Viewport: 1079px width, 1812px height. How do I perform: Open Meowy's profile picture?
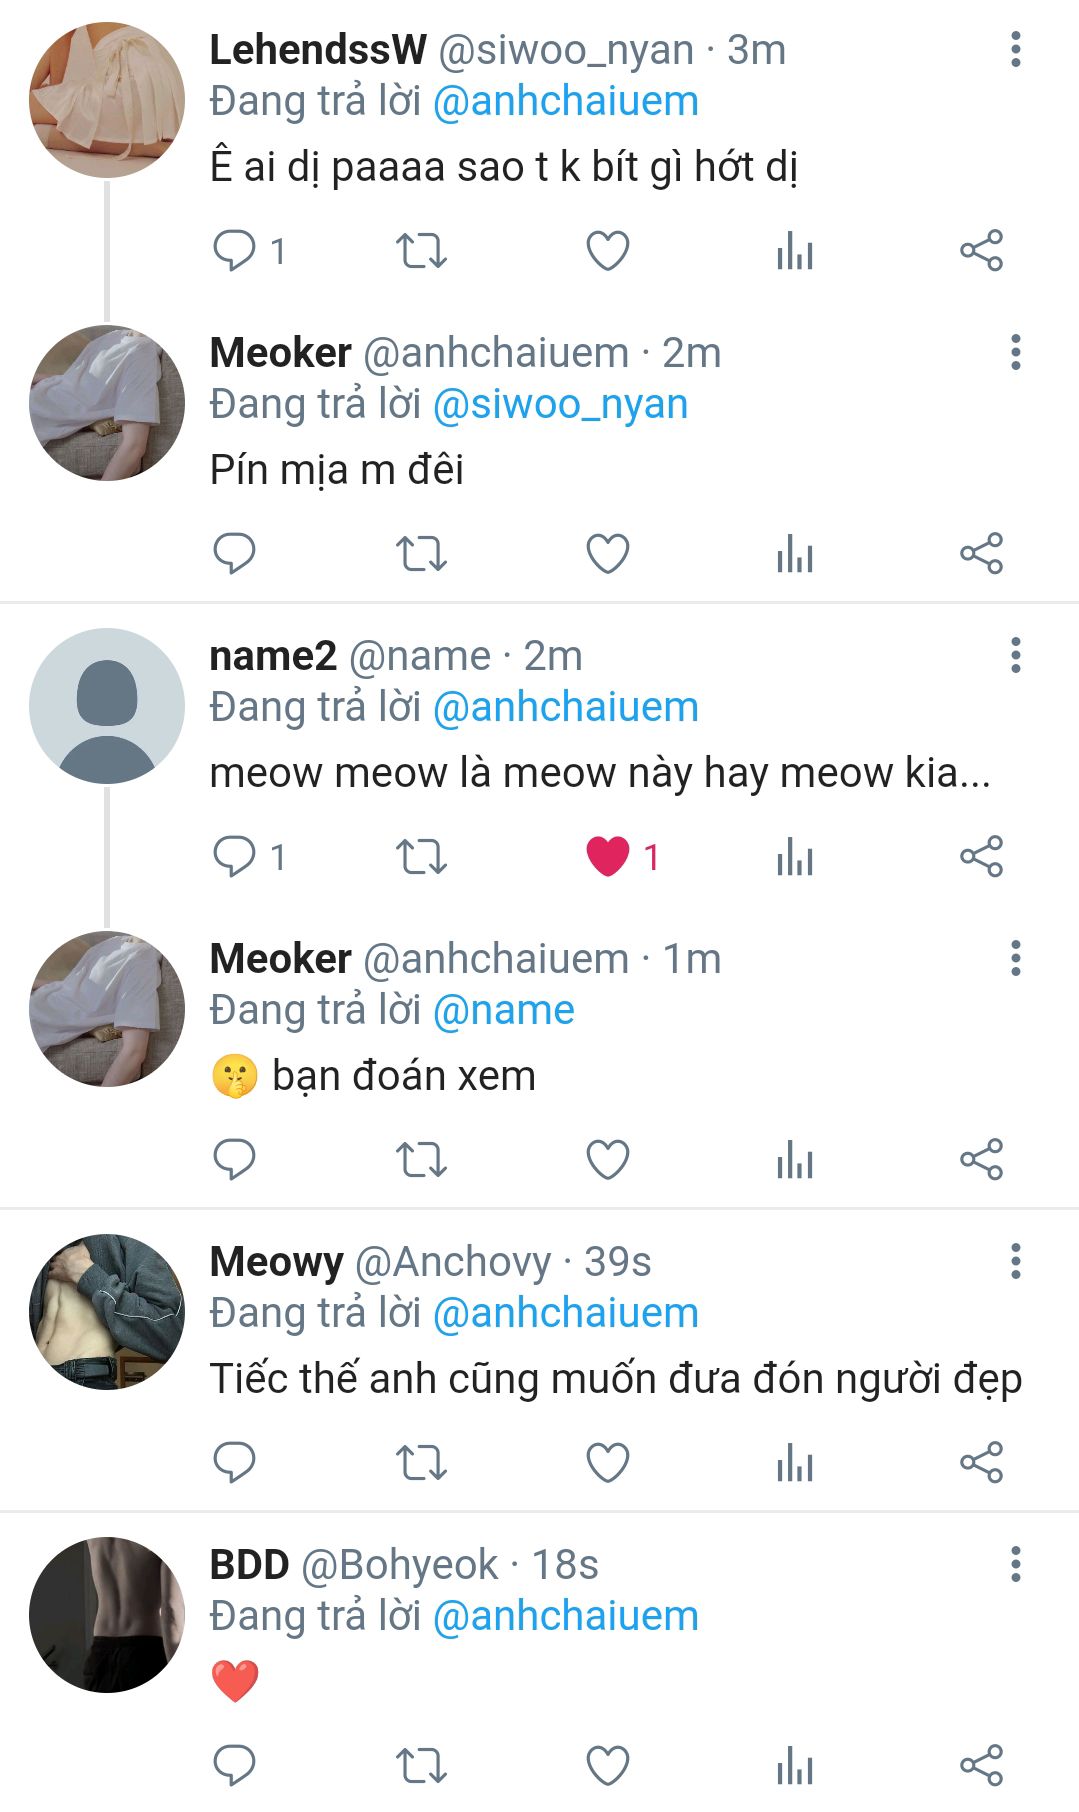click(x=107, y=1311)
